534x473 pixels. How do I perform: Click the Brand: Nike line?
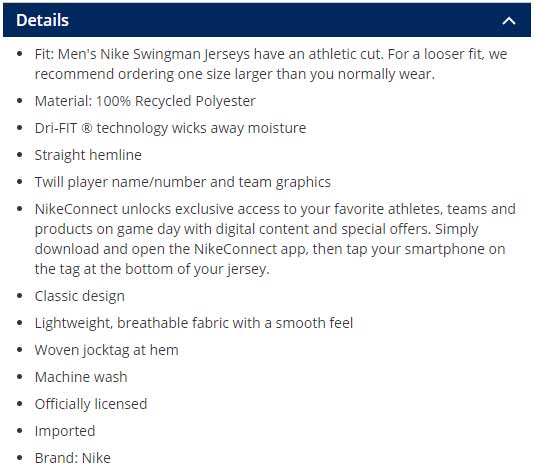click(x=73, y=458)
